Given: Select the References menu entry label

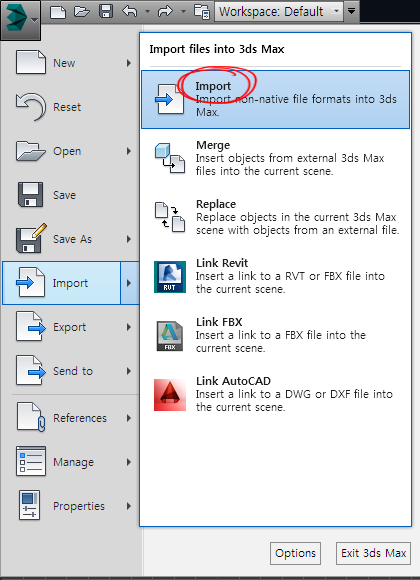Looking at the screenshot, I should 80,418.
